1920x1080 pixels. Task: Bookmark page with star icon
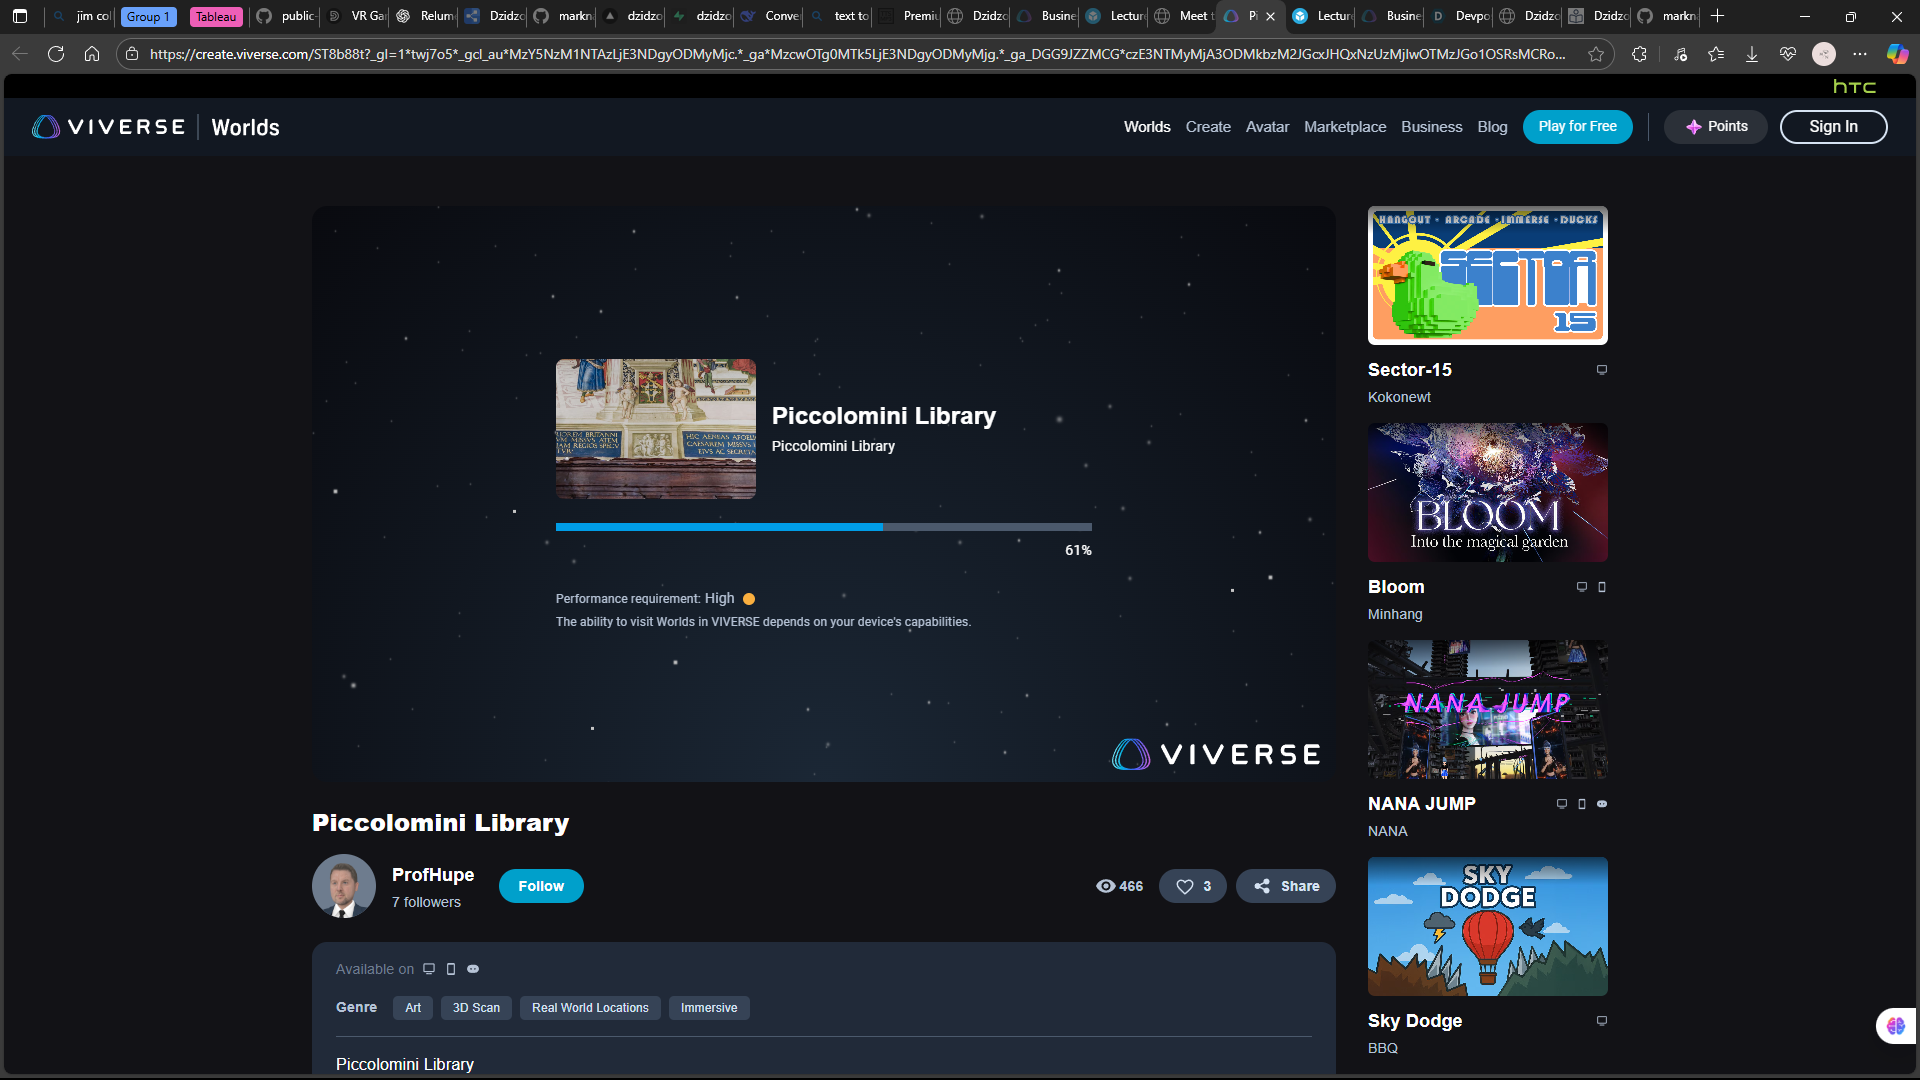pos(1596,54)
